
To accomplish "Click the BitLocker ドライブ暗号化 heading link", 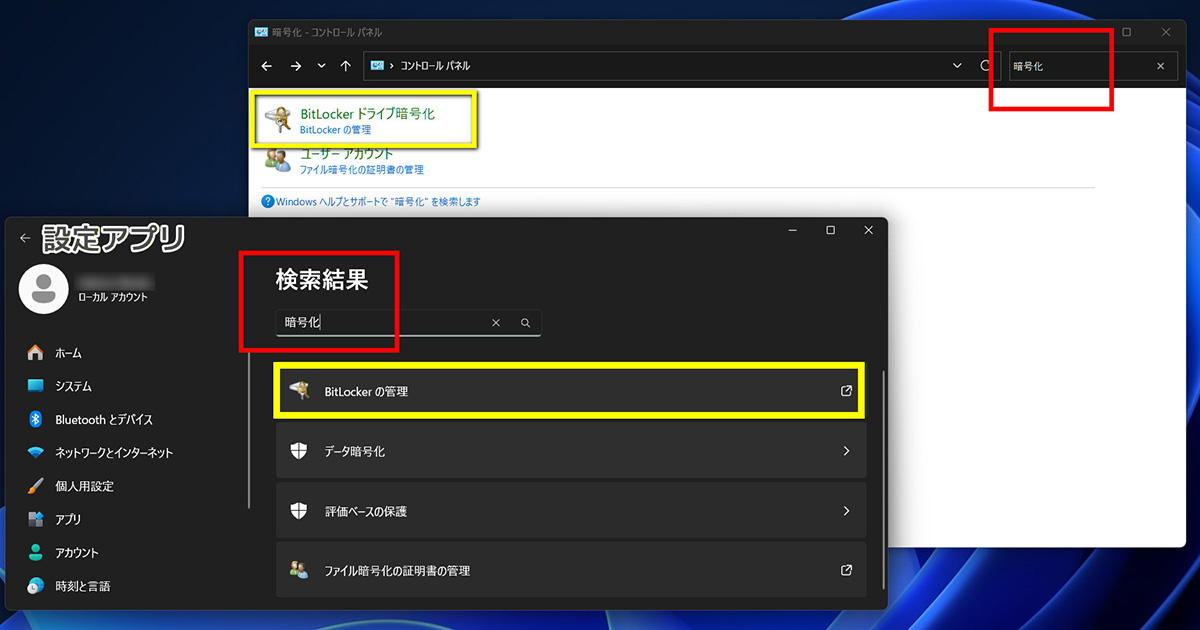I will (367, 114).
